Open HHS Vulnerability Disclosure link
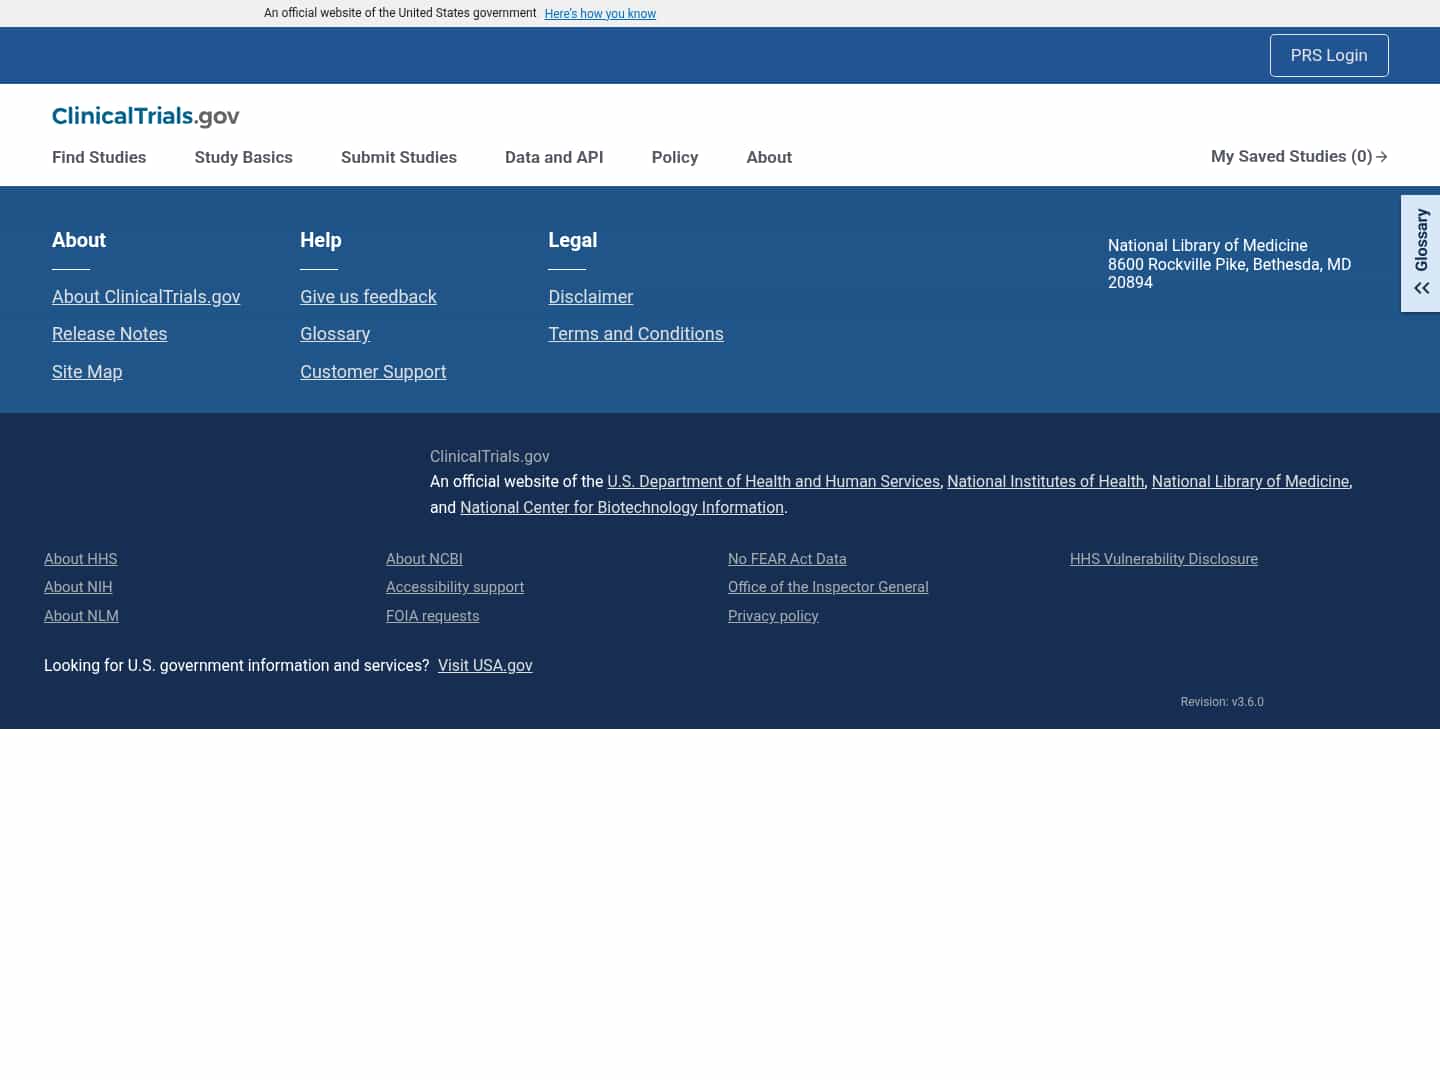 tap(1164, 559)
